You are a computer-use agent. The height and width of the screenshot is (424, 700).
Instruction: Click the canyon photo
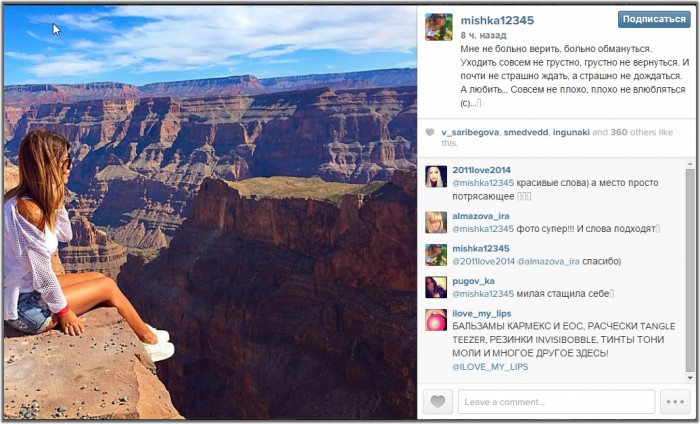click(x=210, y=212)
